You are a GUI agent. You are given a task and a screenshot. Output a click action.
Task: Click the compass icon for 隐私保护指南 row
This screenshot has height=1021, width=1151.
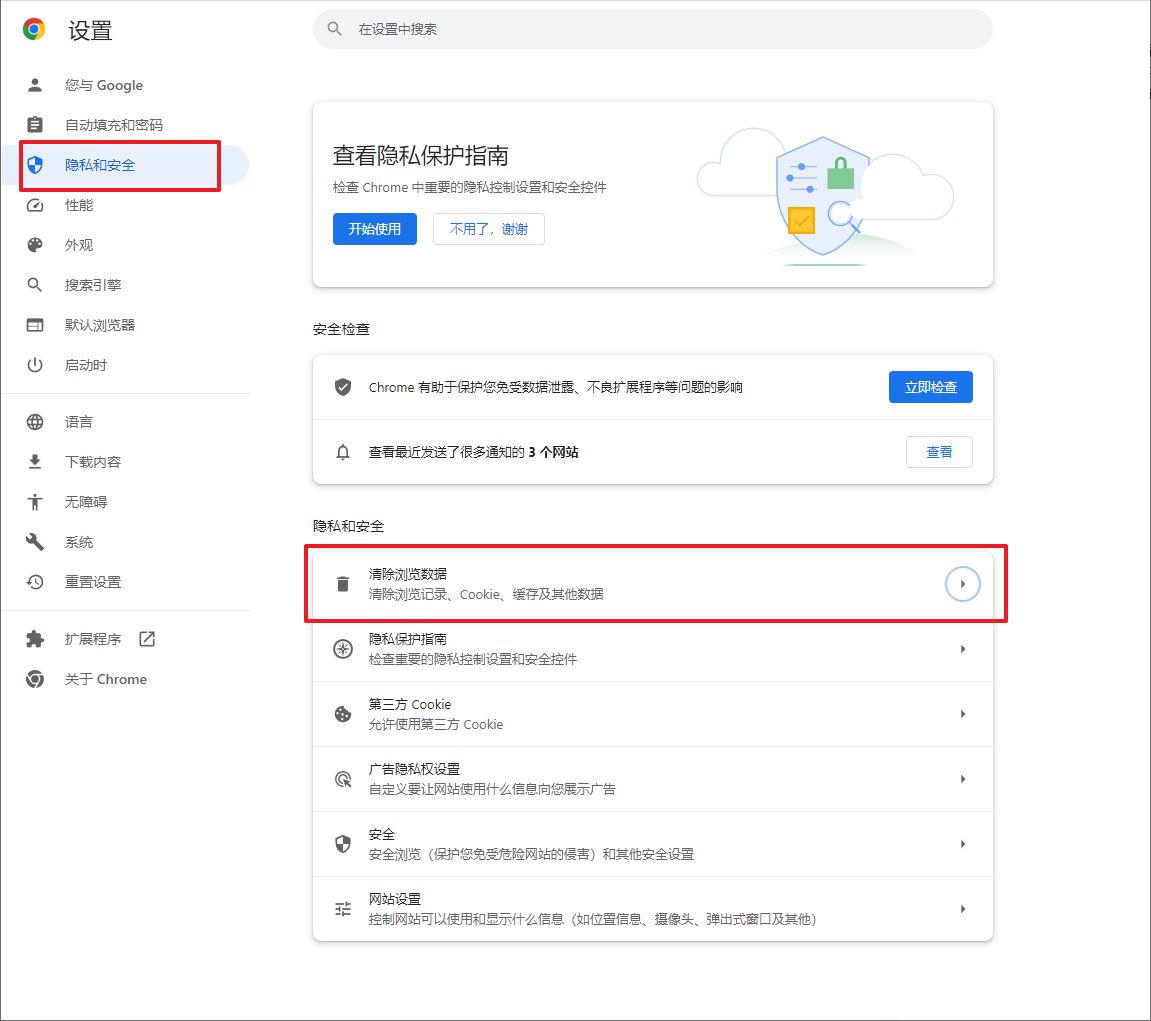click(x=343, y=649)
